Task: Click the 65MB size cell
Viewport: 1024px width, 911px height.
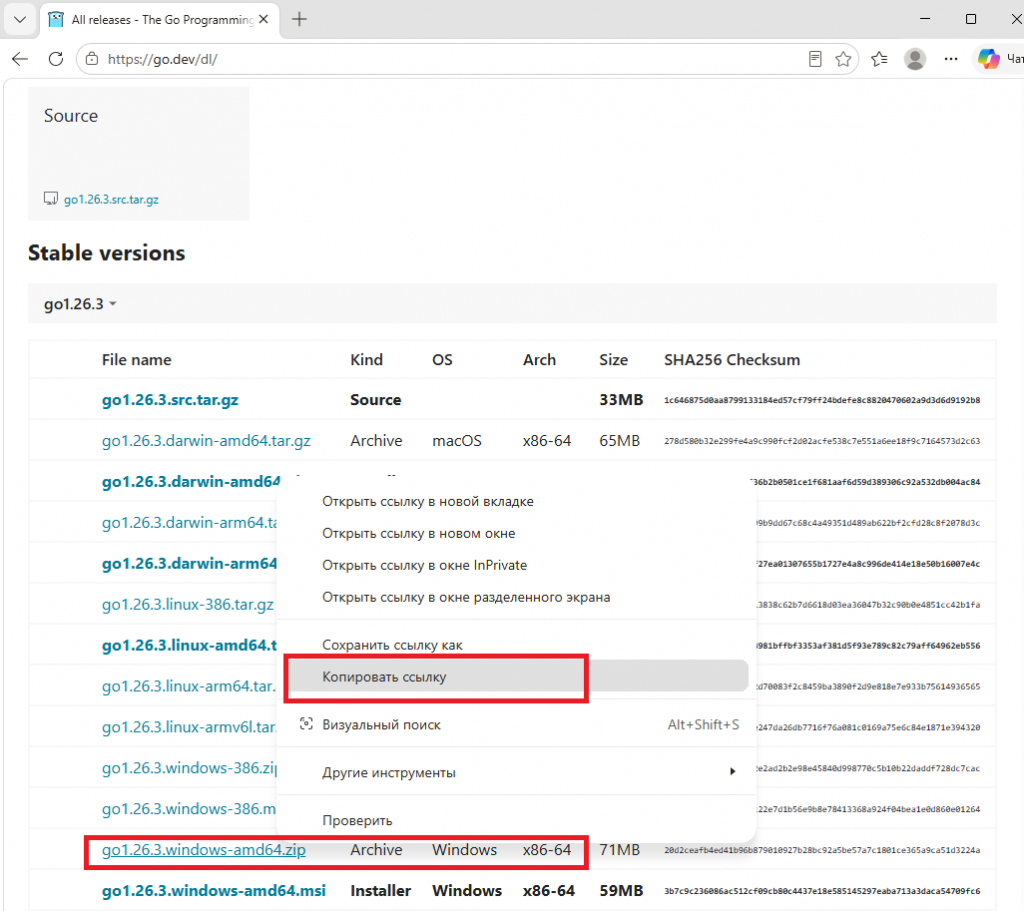Action: click(x=619, y=441)
